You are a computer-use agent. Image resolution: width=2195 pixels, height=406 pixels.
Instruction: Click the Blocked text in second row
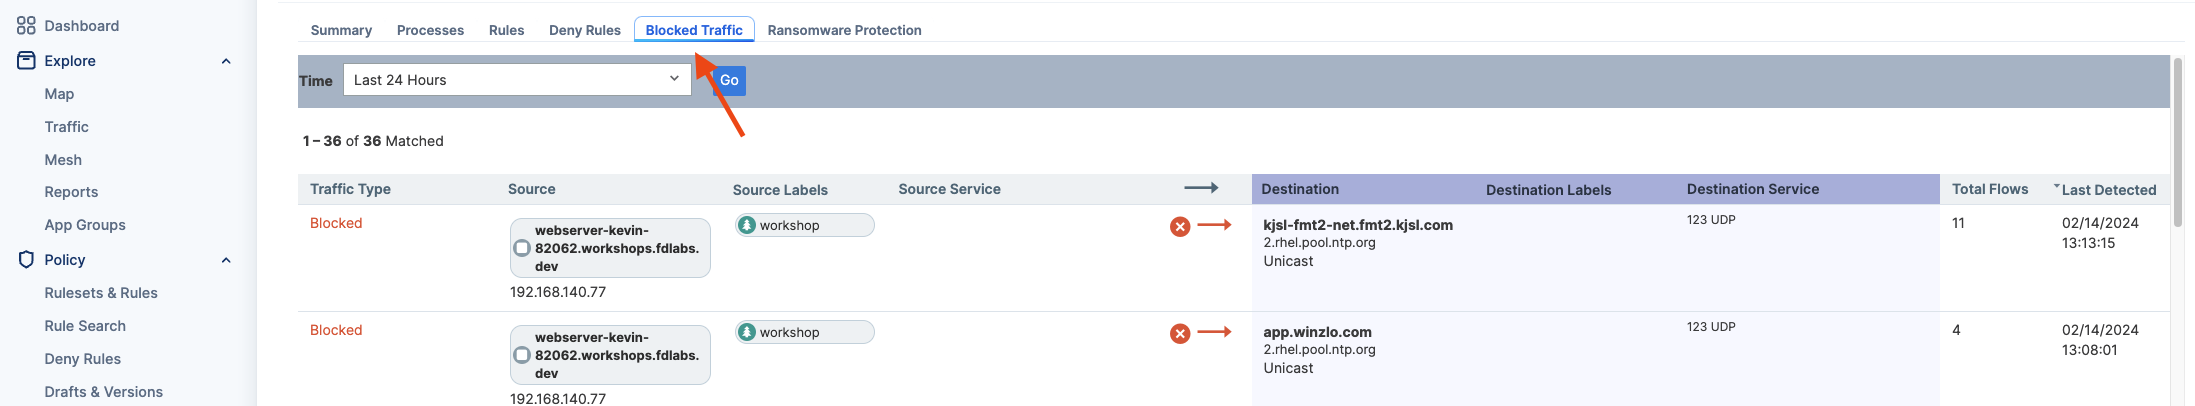click(x=336, y=330)
